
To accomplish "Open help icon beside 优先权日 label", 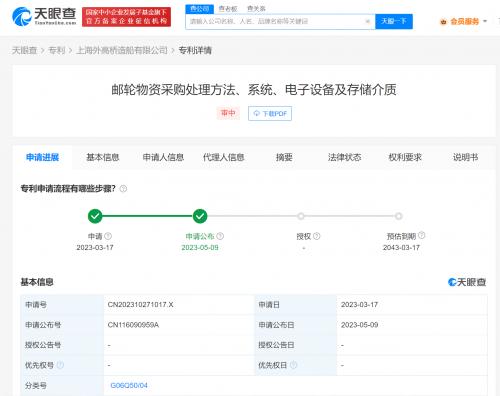I will pyautogui.click(x=293, y=365).
